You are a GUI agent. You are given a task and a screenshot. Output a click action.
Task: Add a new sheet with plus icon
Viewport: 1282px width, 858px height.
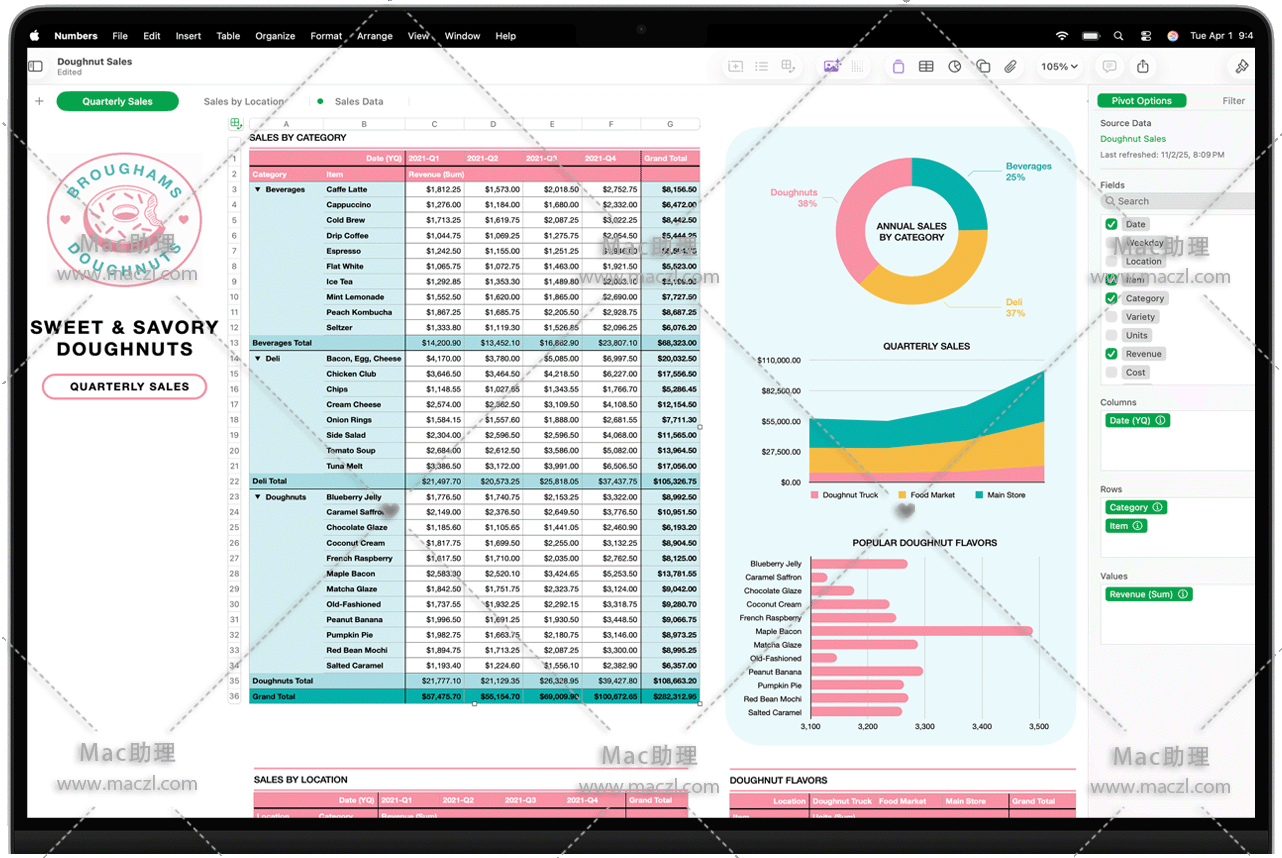pyautogui.click(x=40, y=101)
